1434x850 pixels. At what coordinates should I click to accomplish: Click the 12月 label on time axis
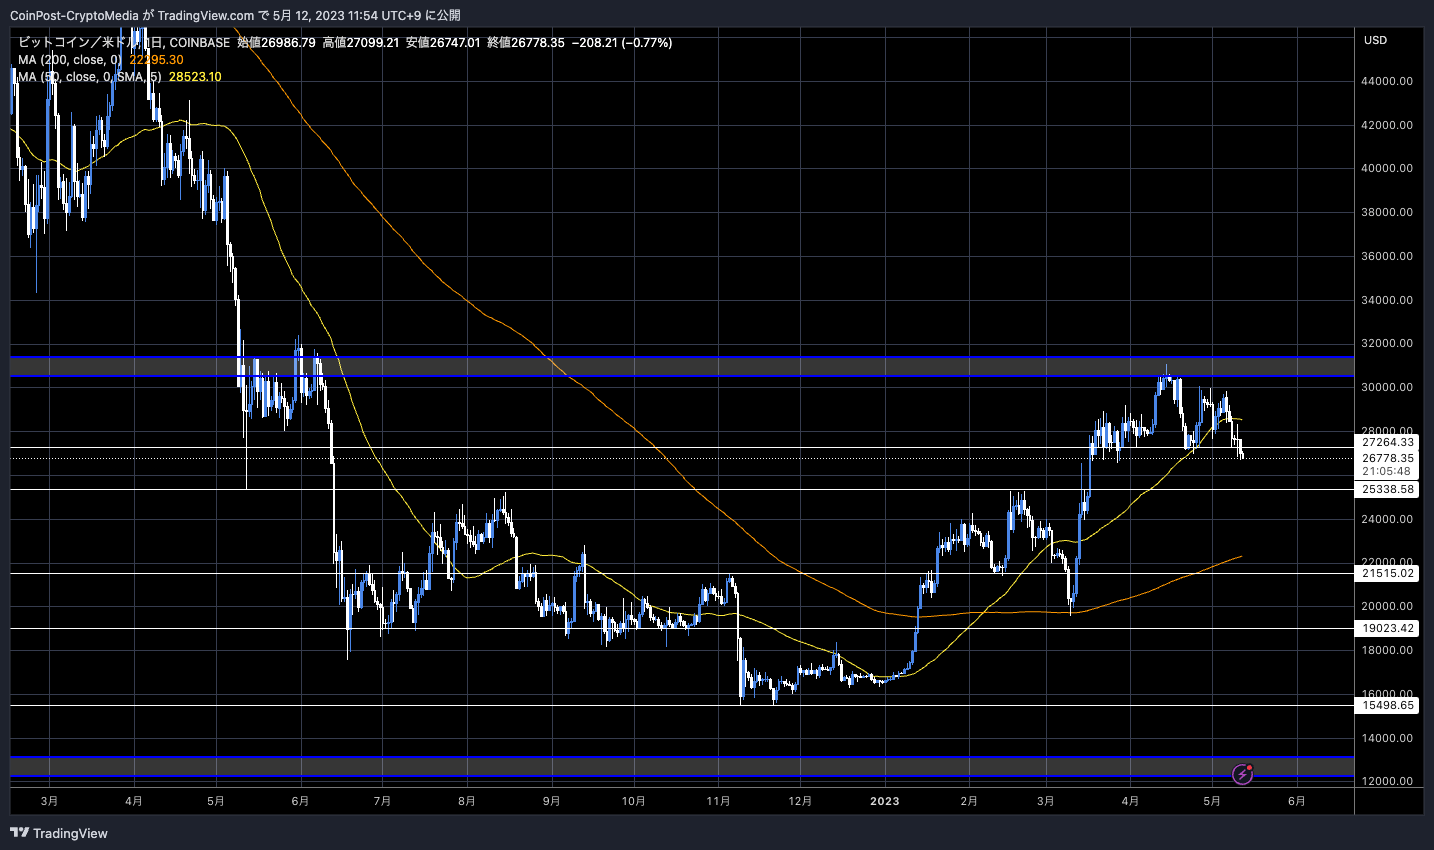800,801
